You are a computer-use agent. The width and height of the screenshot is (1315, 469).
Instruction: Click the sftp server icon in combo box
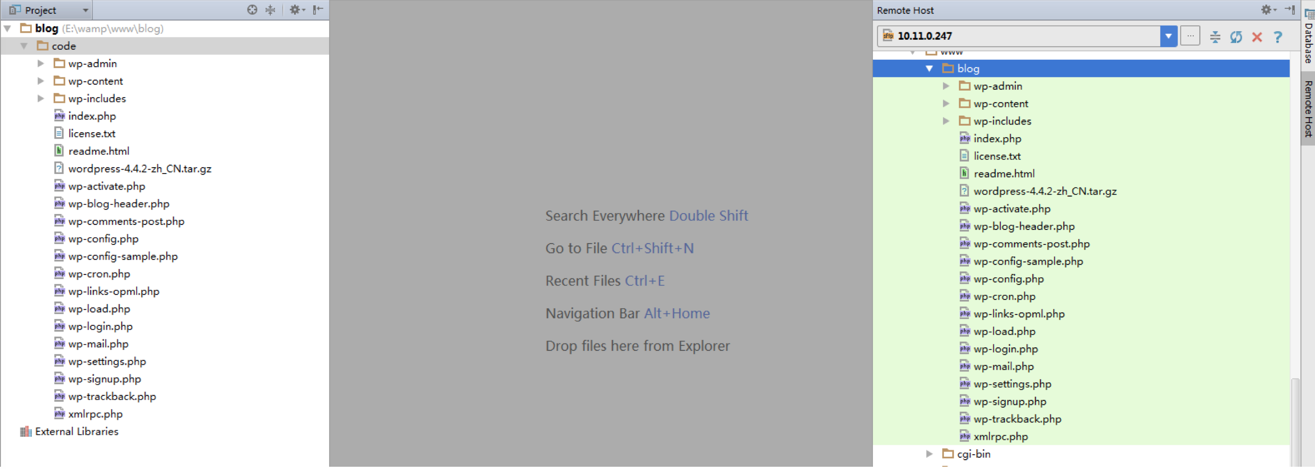(x=888, y=36)
